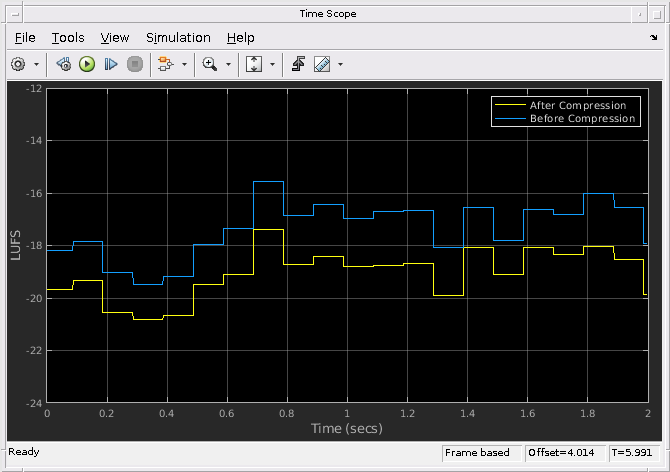Select the zoom in magnifier tool
This screenshot has height=472, width=670.
210,64
